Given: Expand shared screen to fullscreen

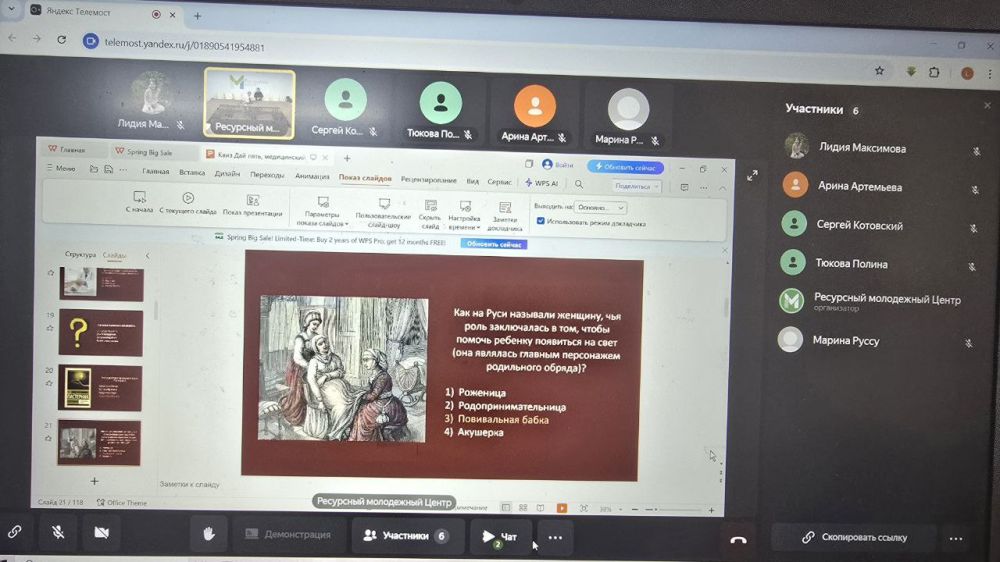Looking at the screenshot, I should coord(753,175).
